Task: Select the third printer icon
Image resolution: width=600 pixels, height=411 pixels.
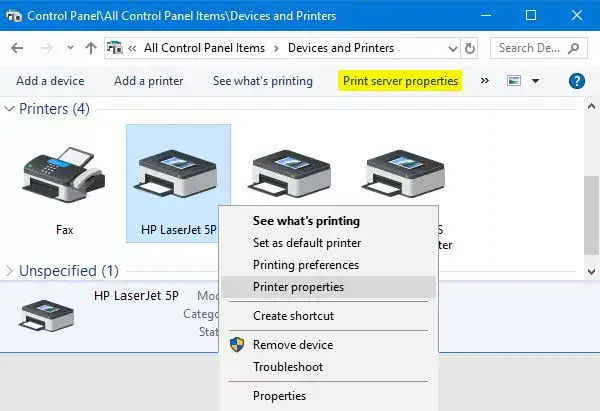Action: (289, 174)
